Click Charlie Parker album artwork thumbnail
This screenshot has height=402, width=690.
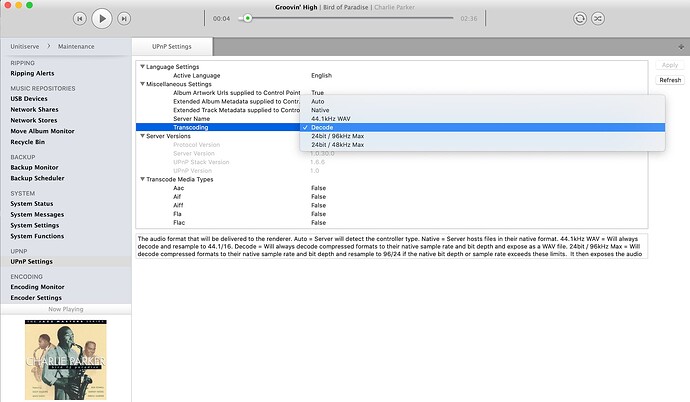(66, 360)
